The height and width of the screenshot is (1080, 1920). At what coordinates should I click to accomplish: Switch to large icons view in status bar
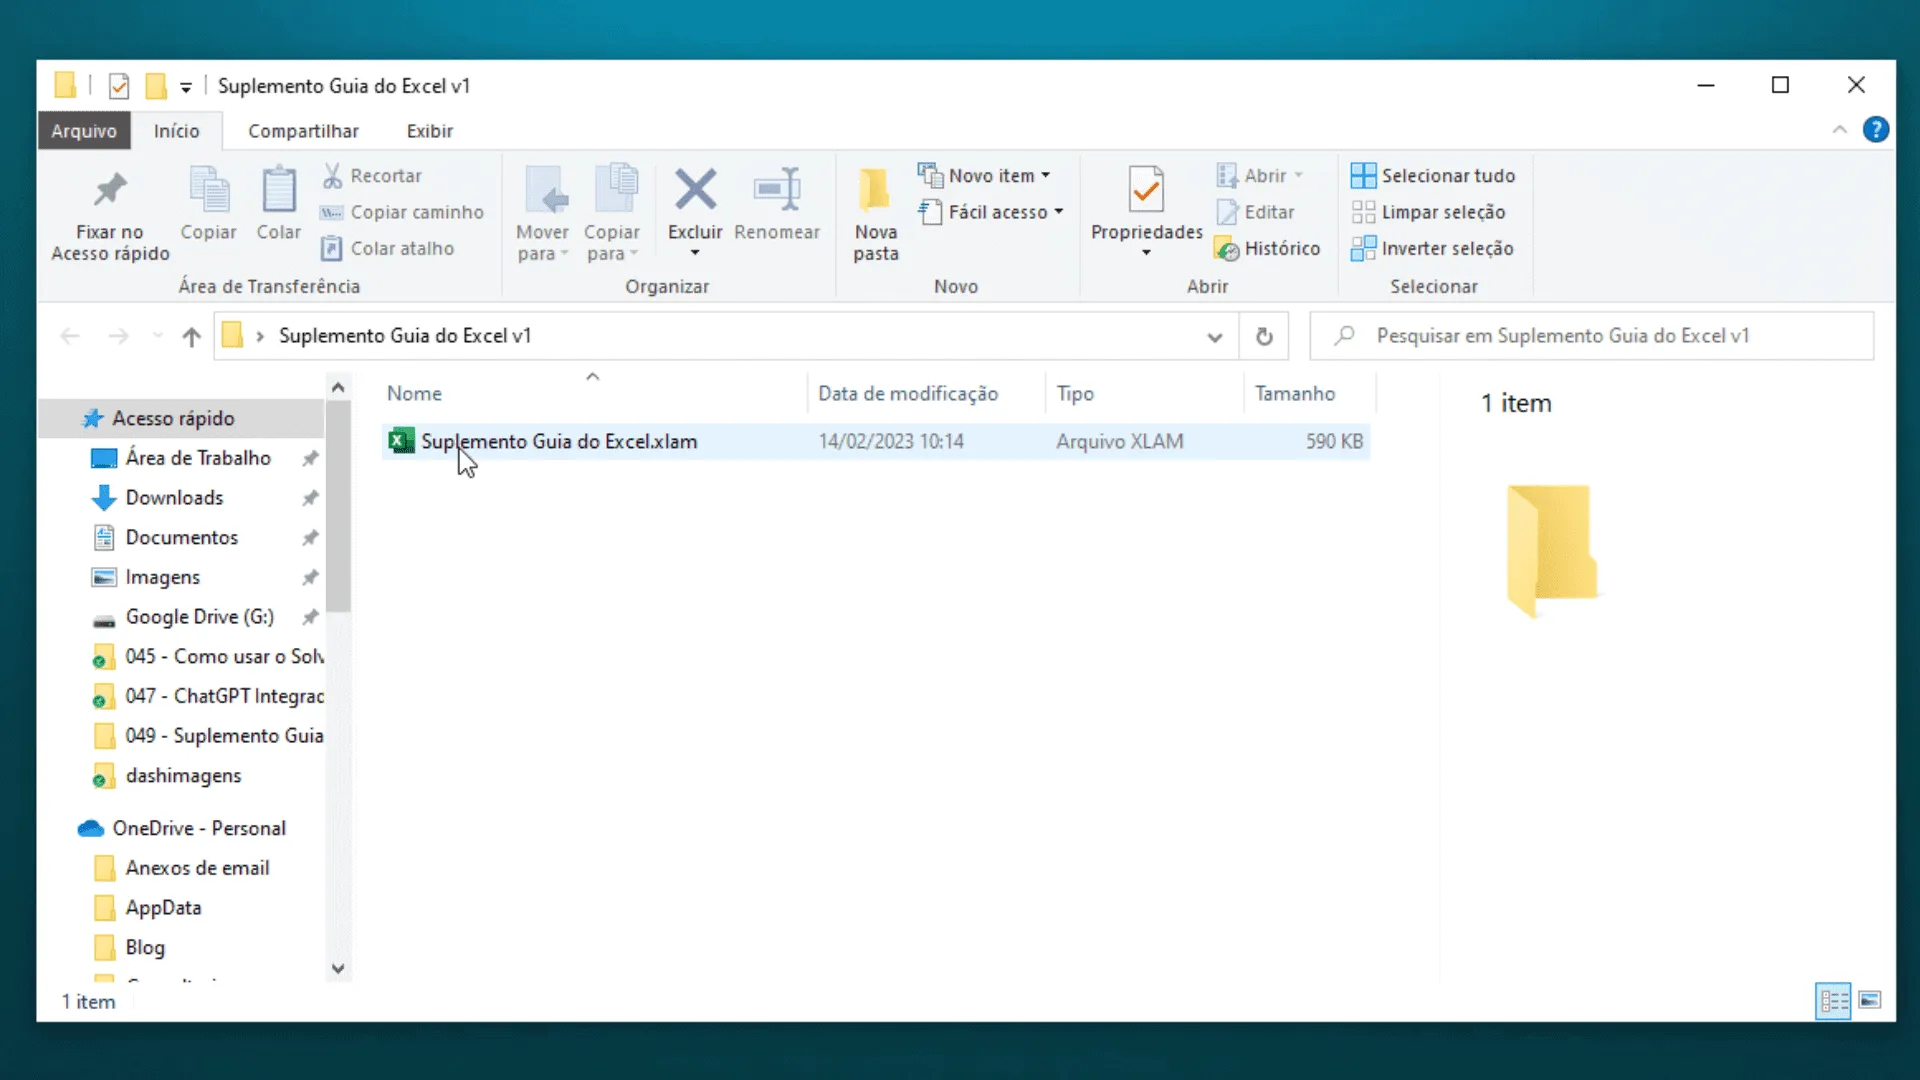click(1869, 1000)
